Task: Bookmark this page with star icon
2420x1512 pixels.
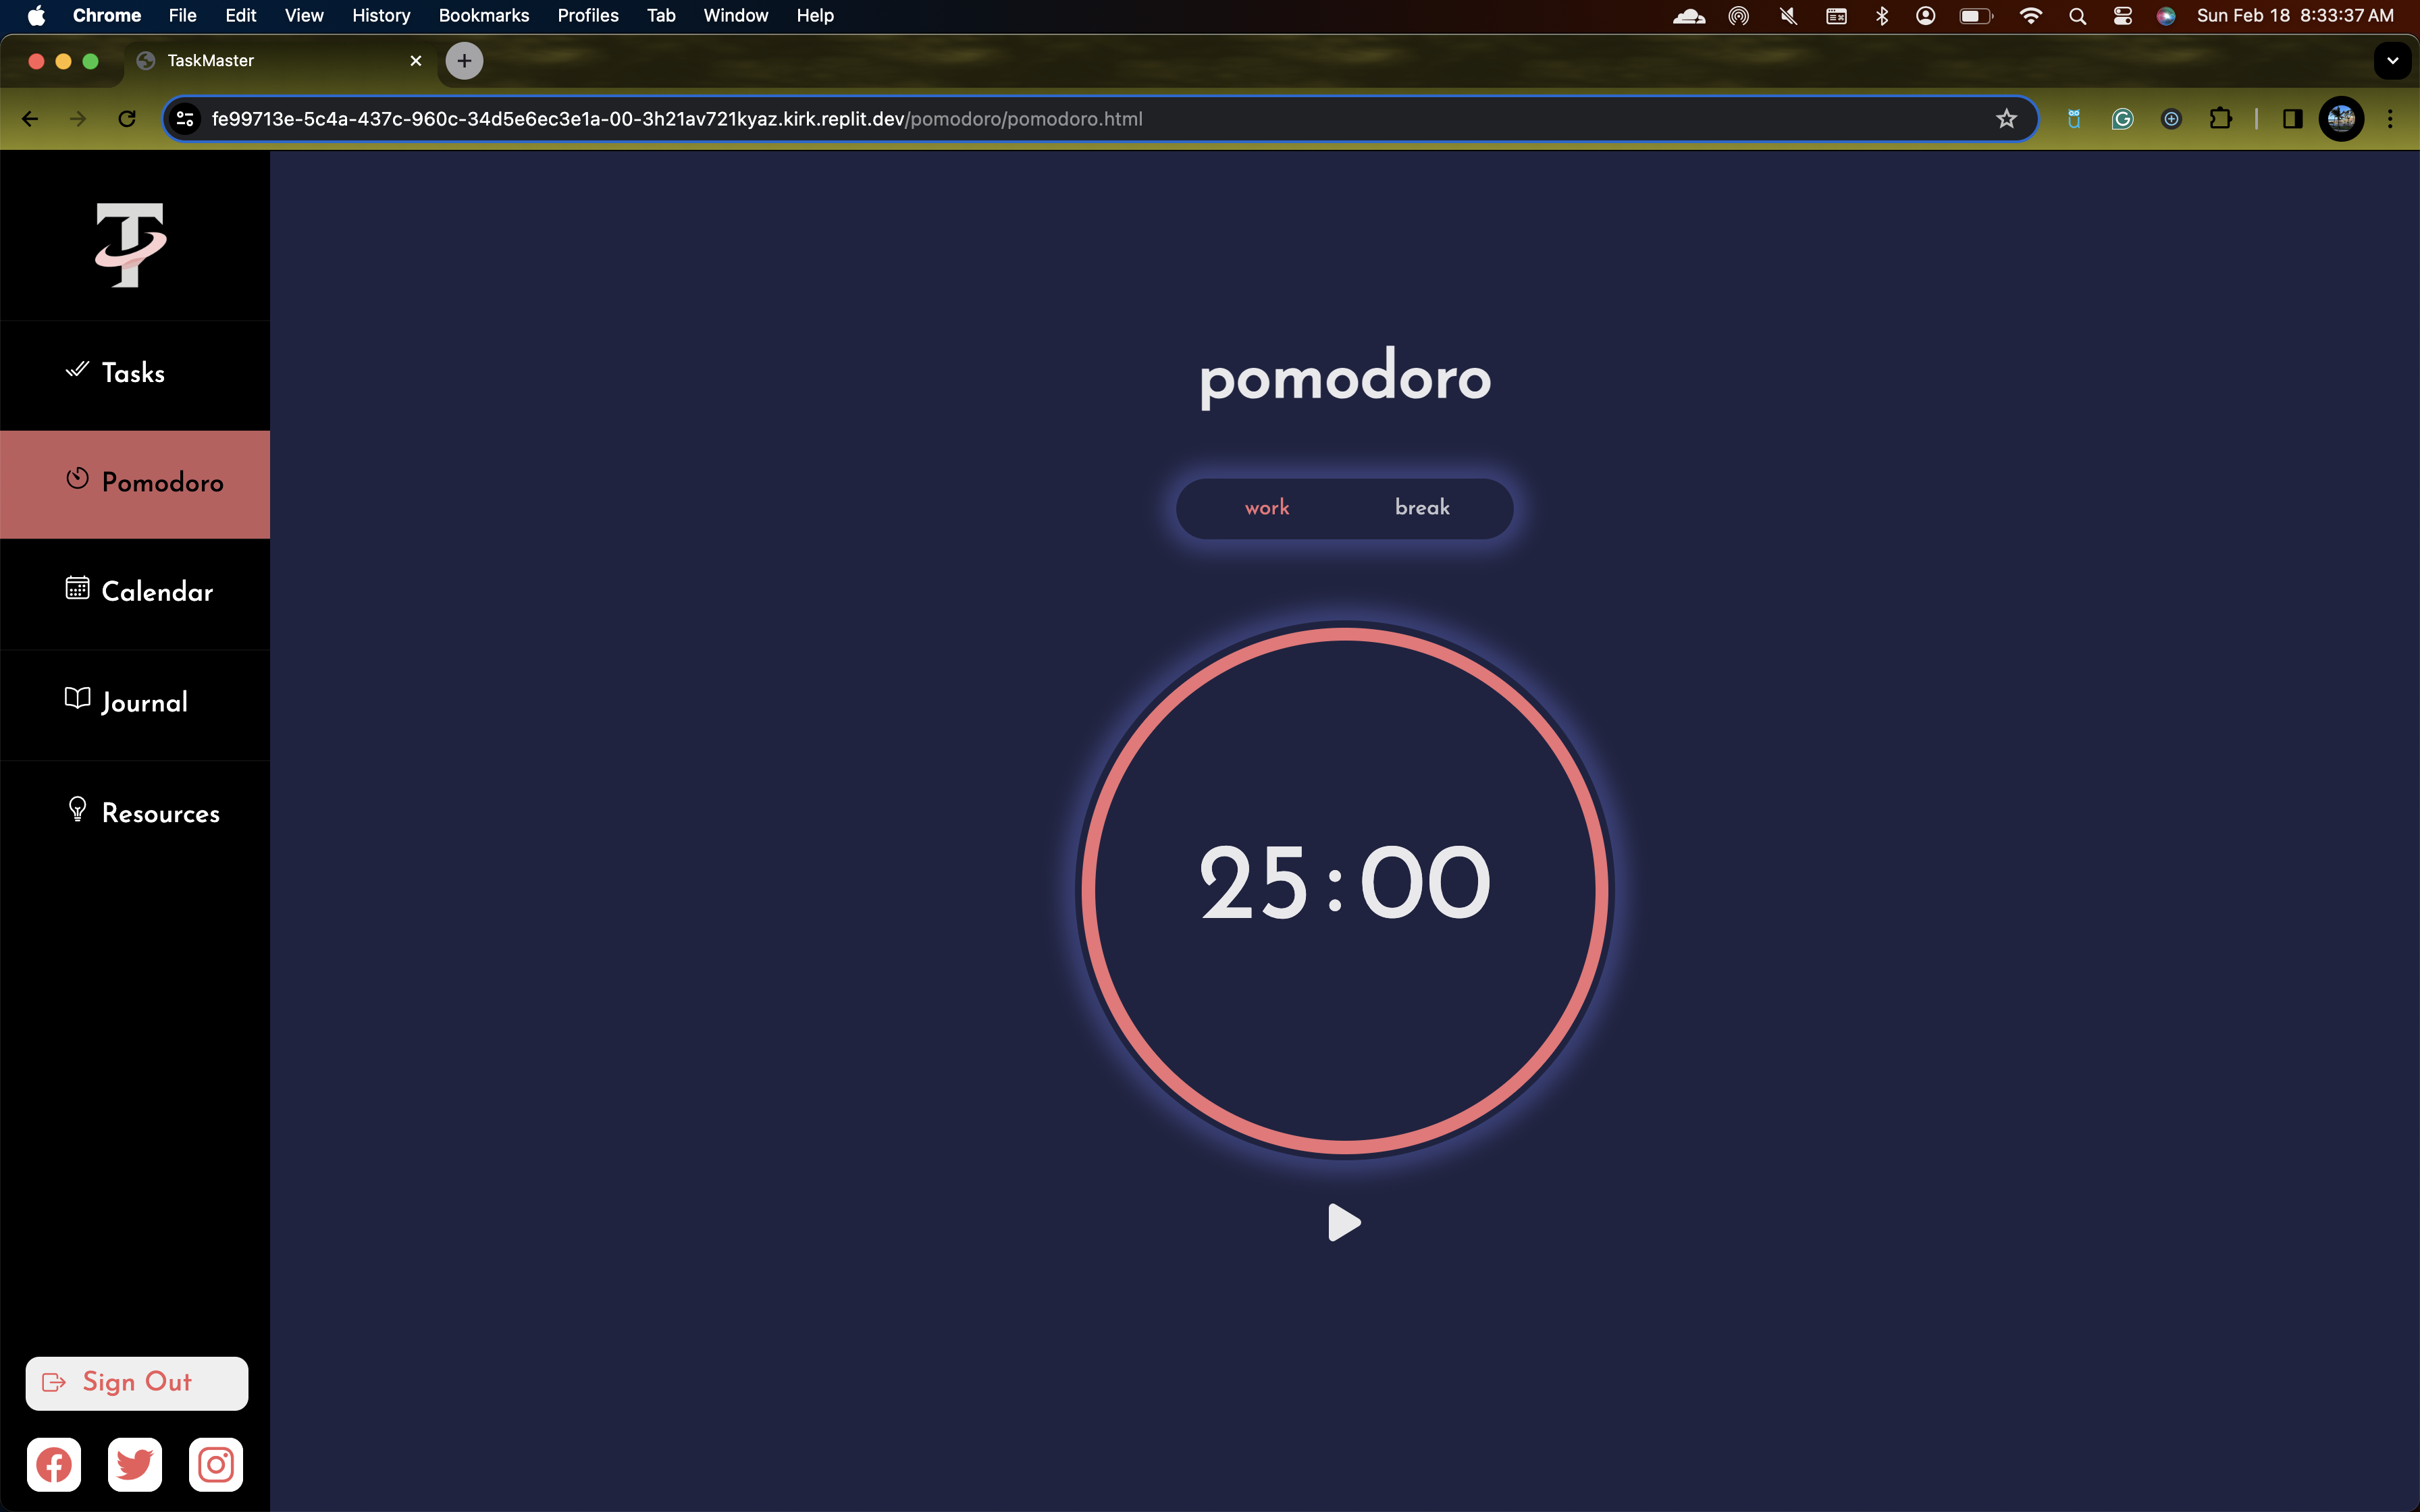Action: (x=2006, y=119)
